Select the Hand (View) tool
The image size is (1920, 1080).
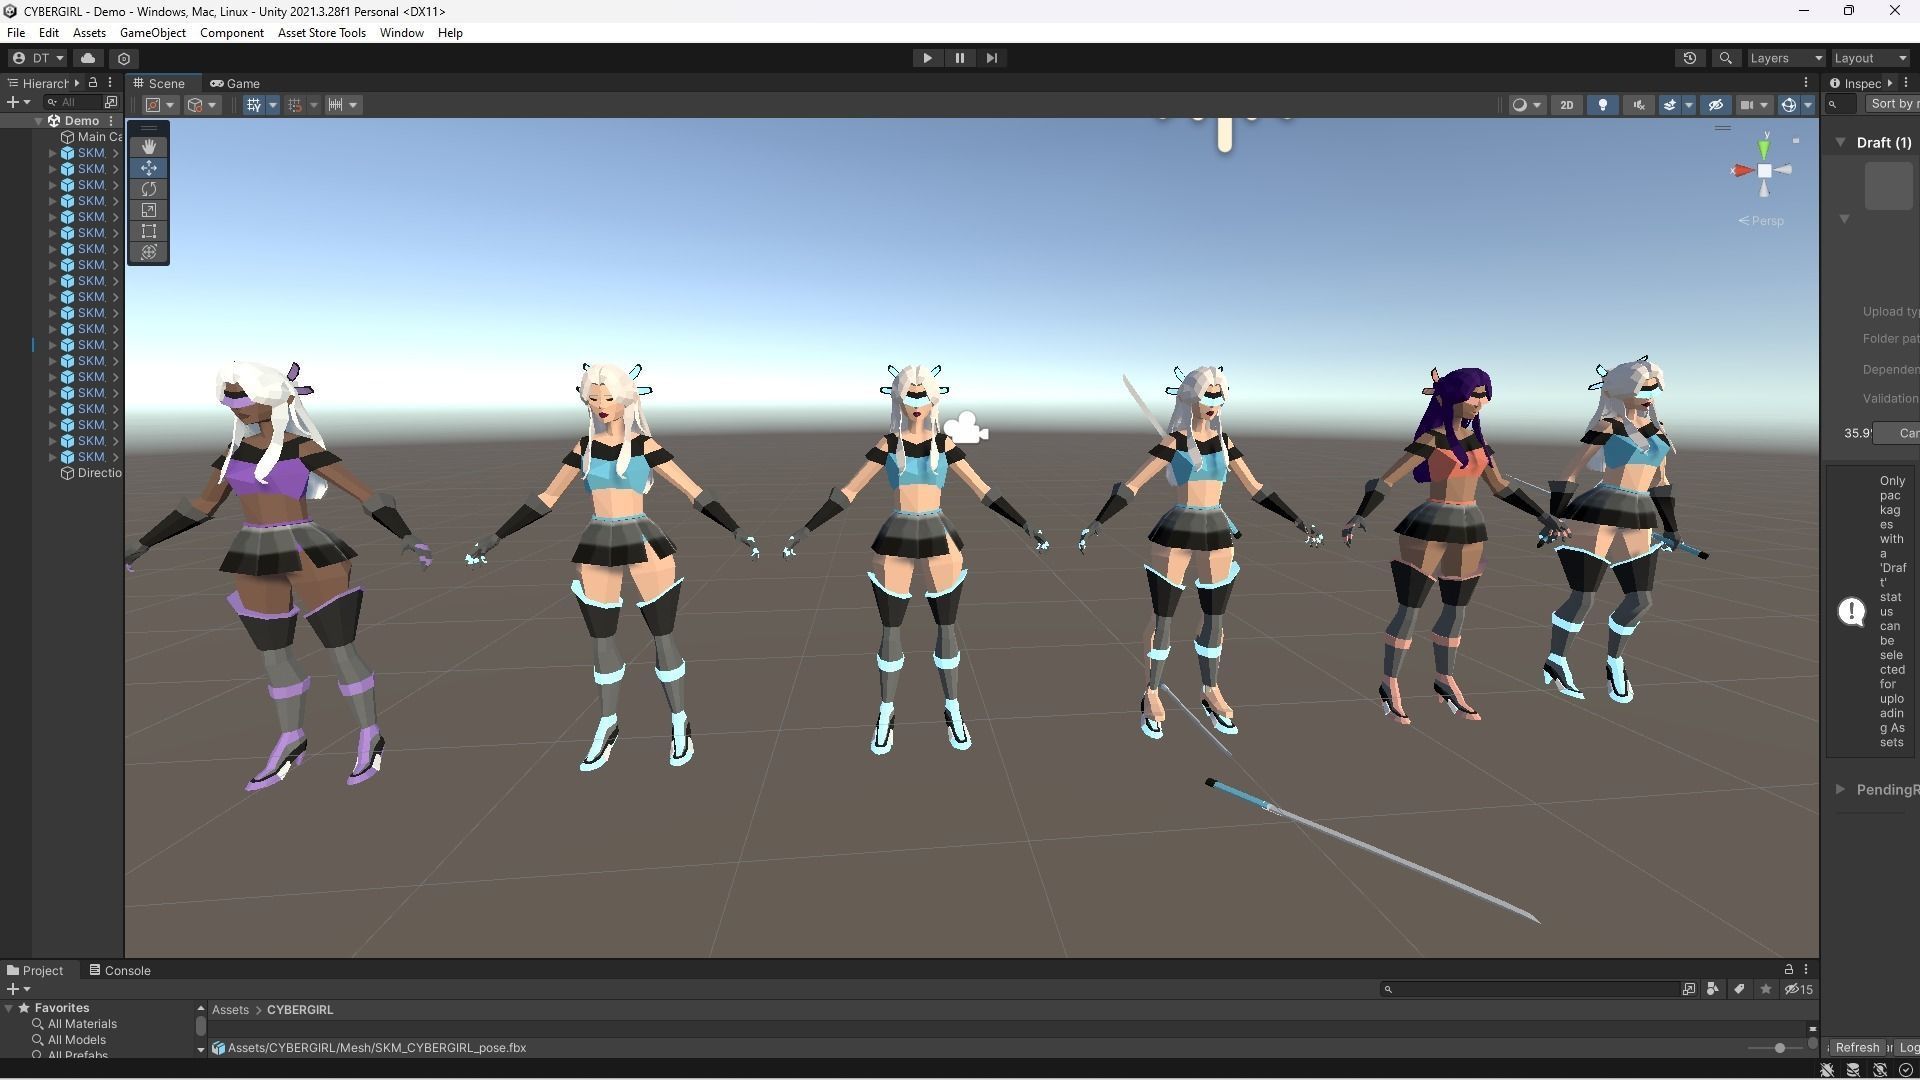pos(149,147)
